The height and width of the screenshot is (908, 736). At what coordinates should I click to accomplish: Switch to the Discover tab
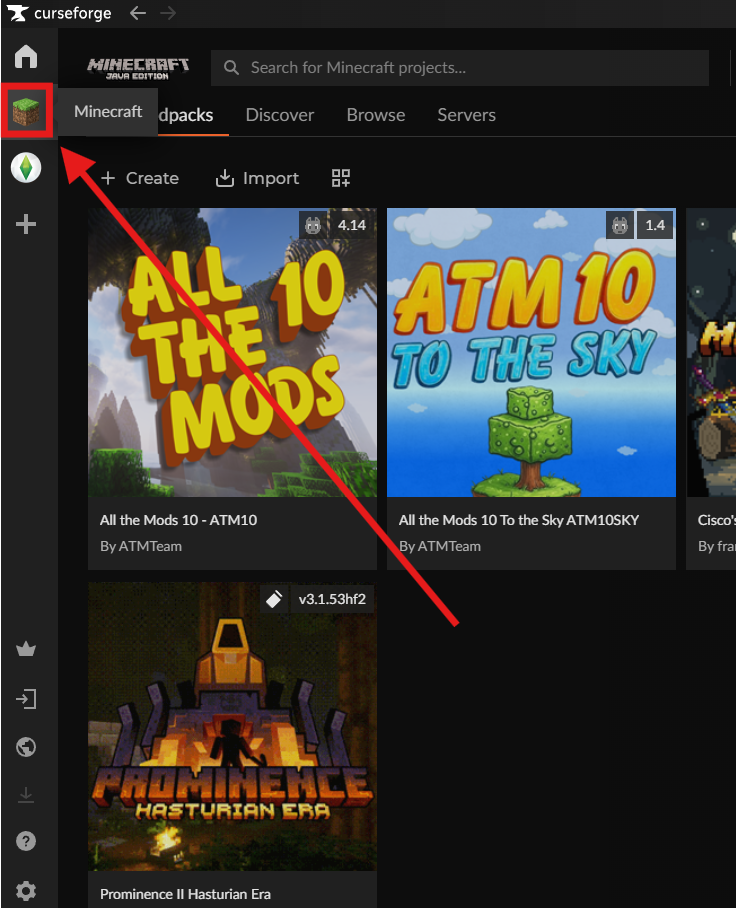280,115
